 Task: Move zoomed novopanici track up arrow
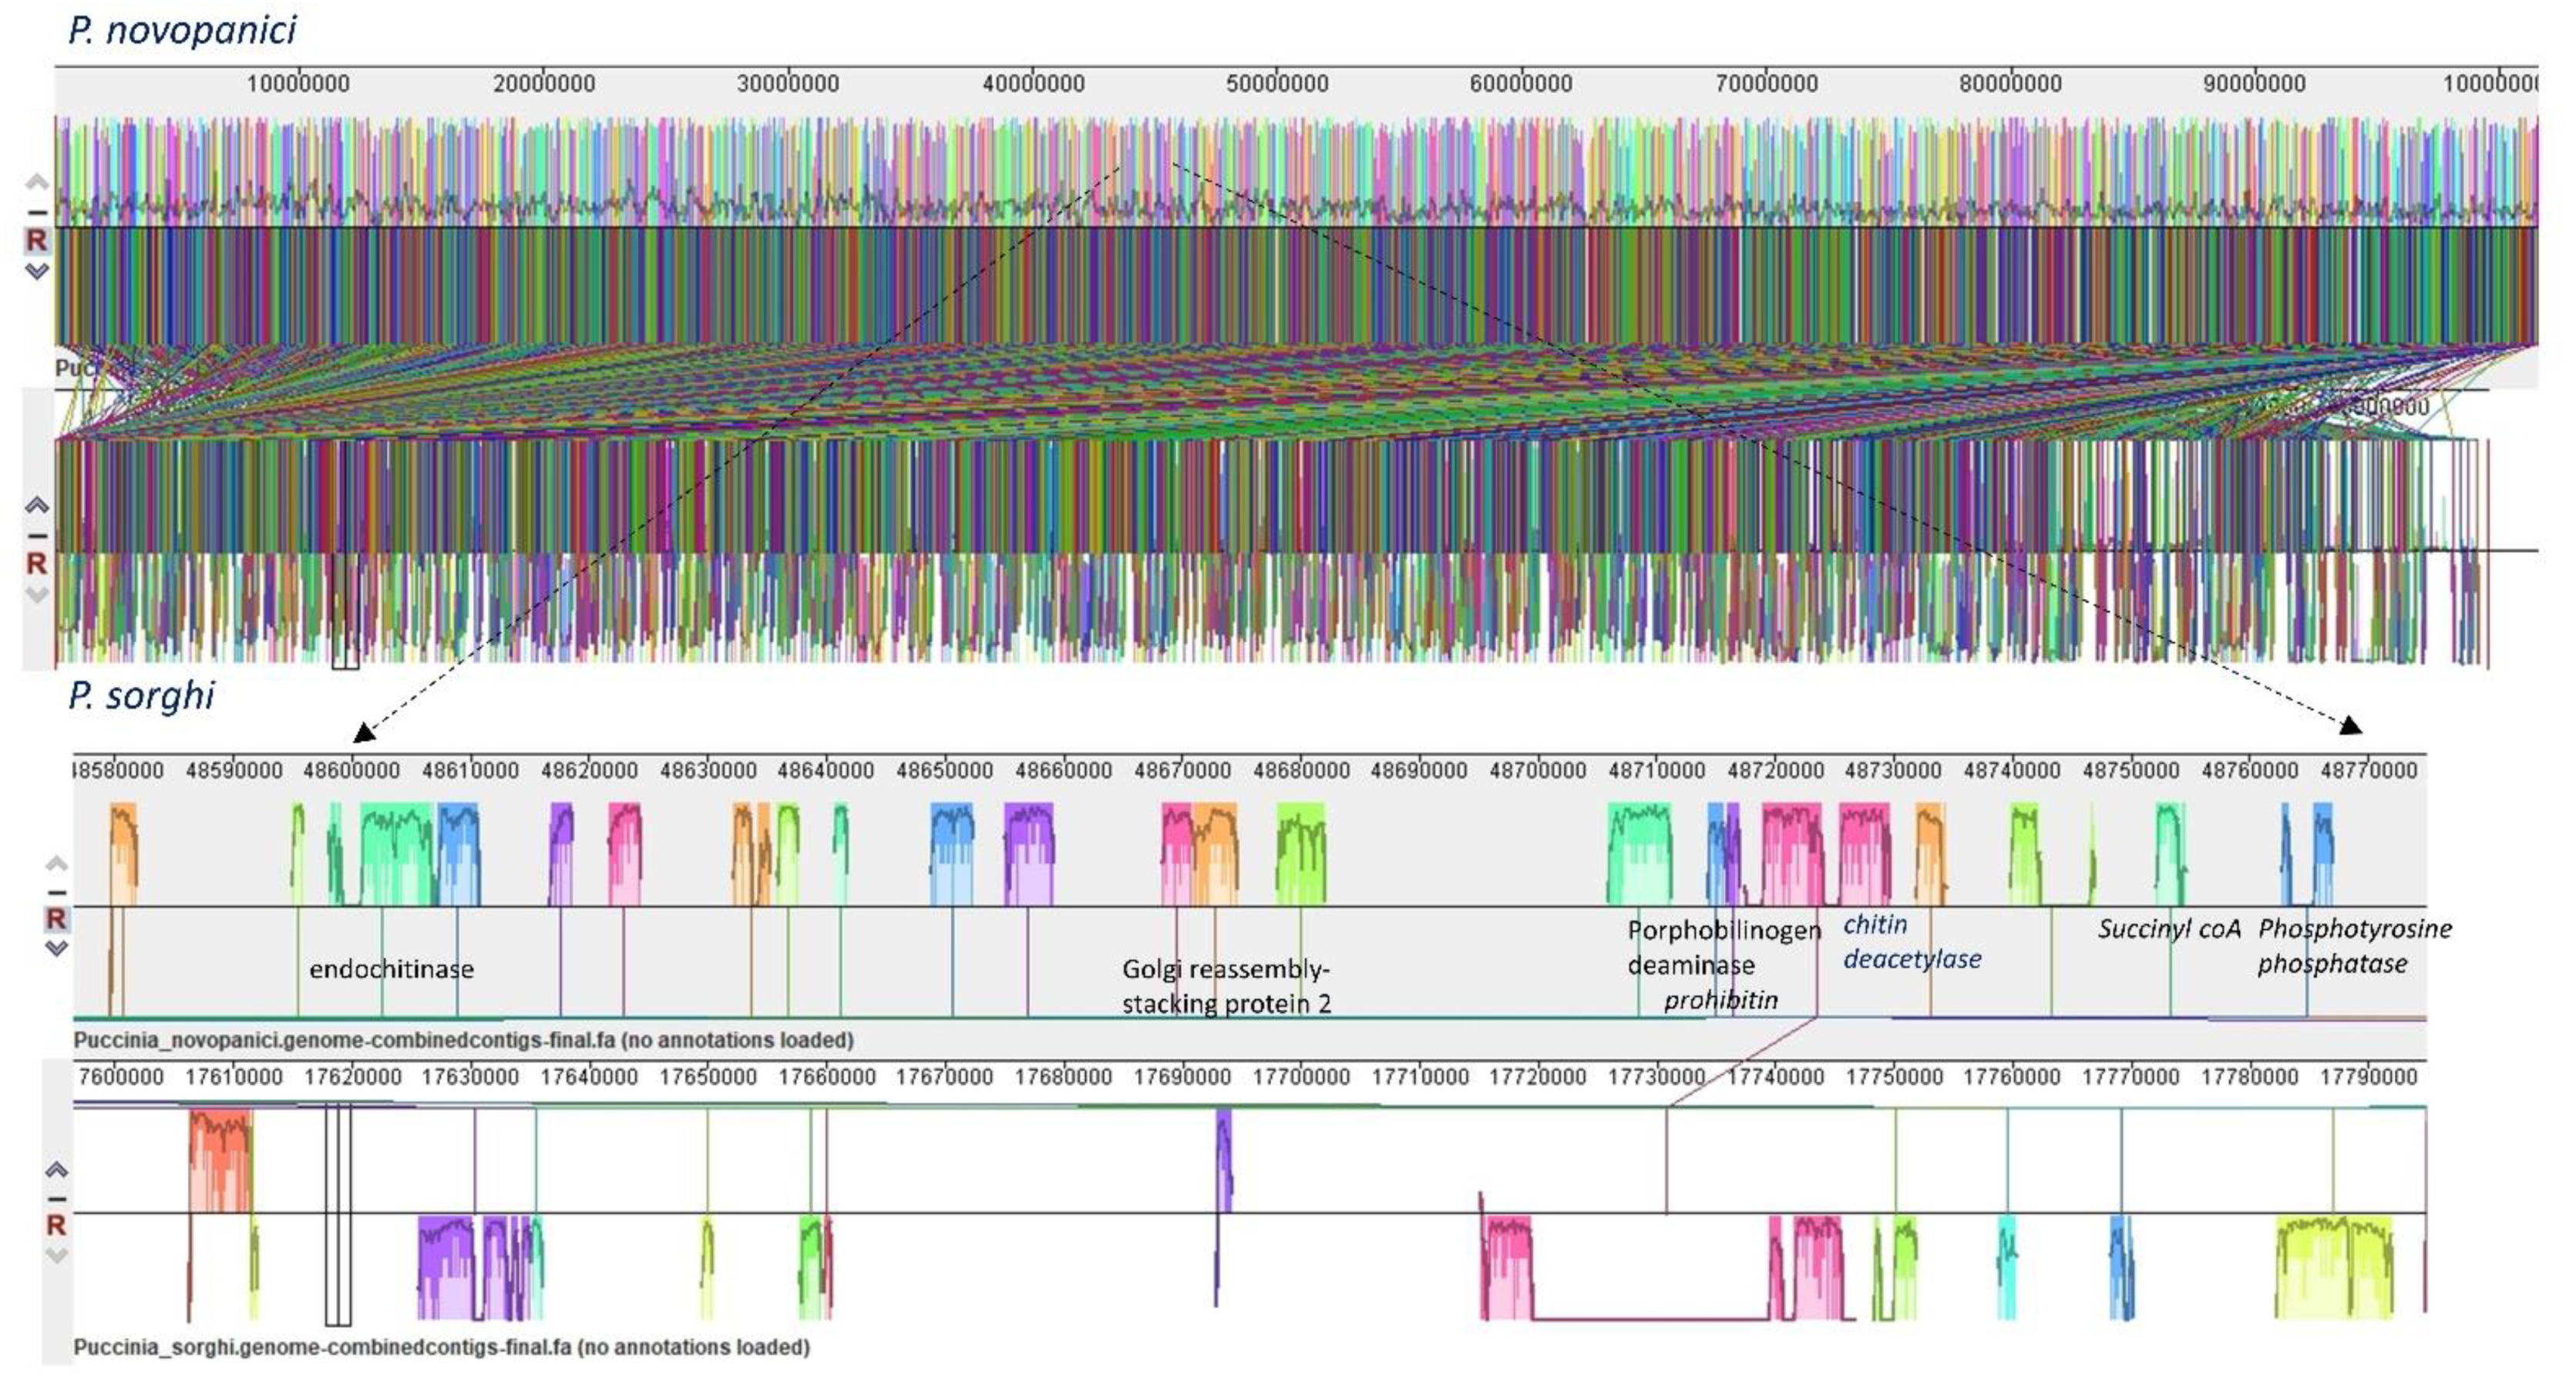(57, 863)
